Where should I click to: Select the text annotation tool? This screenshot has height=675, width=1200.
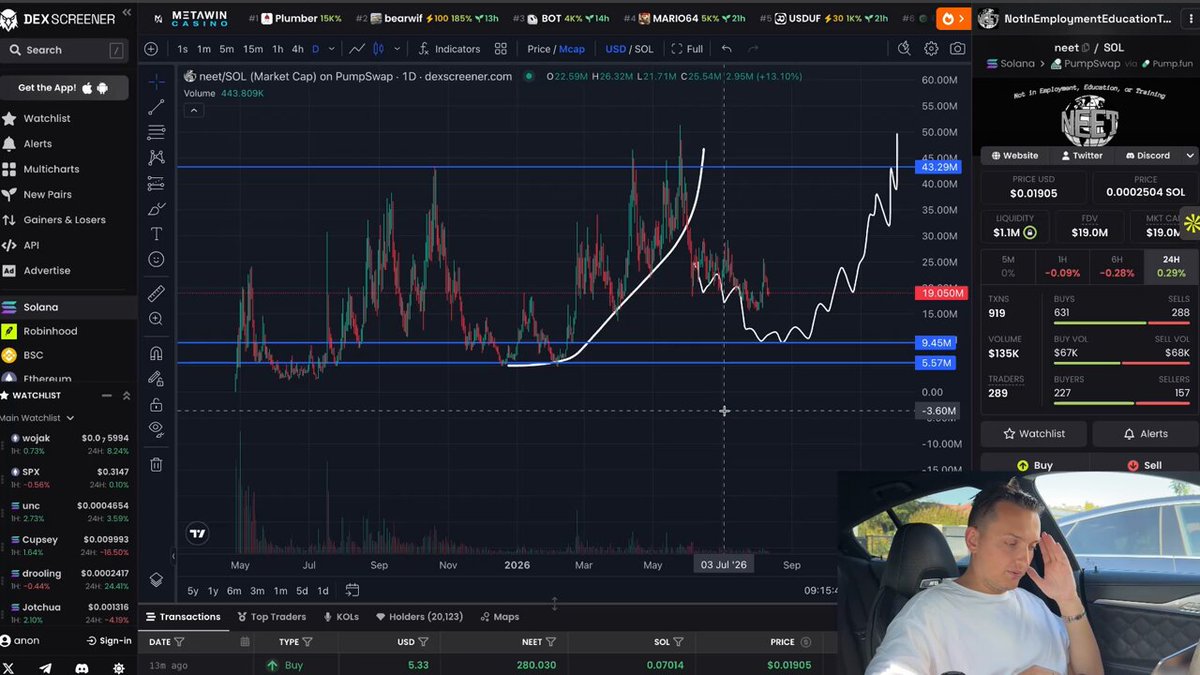point(156,234)
